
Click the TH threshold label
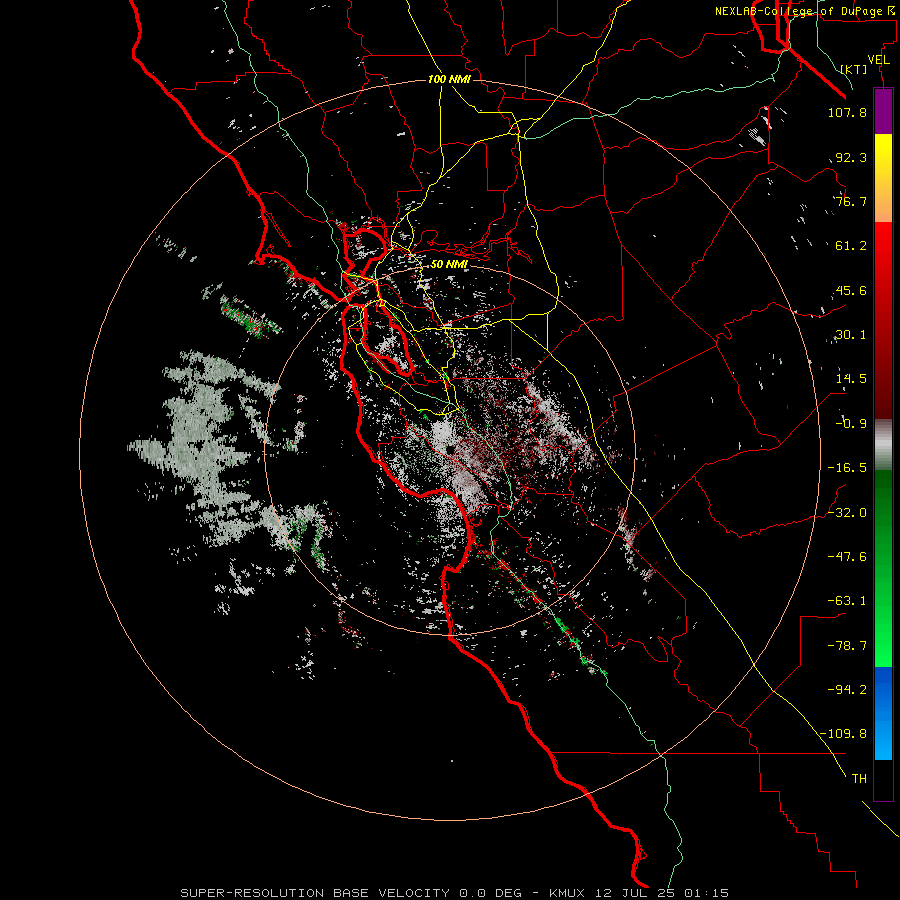coord(859,779)
